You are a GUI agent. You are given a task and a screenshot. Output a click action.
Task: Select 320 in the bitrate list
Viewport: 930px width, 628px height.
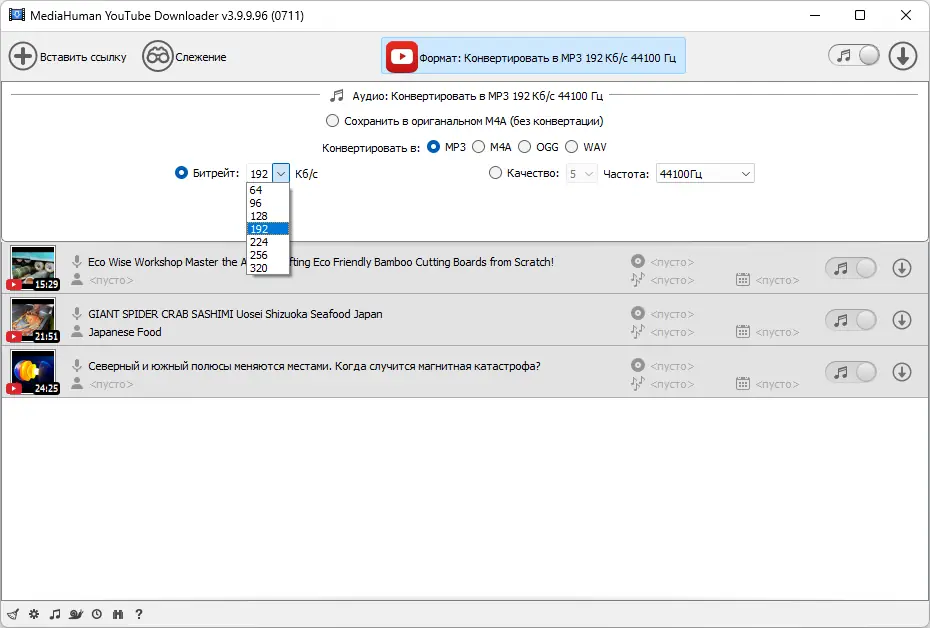pos(257,267)
